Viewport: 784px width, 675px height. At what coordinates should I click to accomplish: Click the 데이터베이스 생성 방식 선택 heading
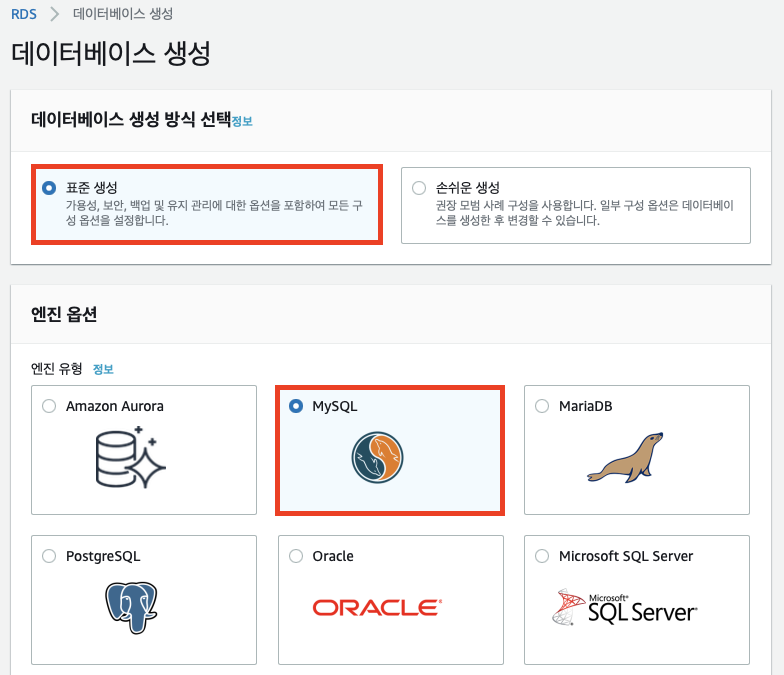point(131,120)
